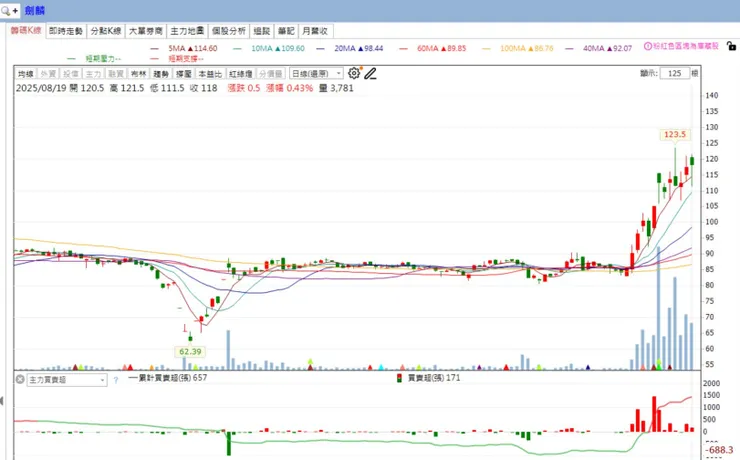
Task: Open the 日線(還原) period dropdown
Action: pos(316,74)
